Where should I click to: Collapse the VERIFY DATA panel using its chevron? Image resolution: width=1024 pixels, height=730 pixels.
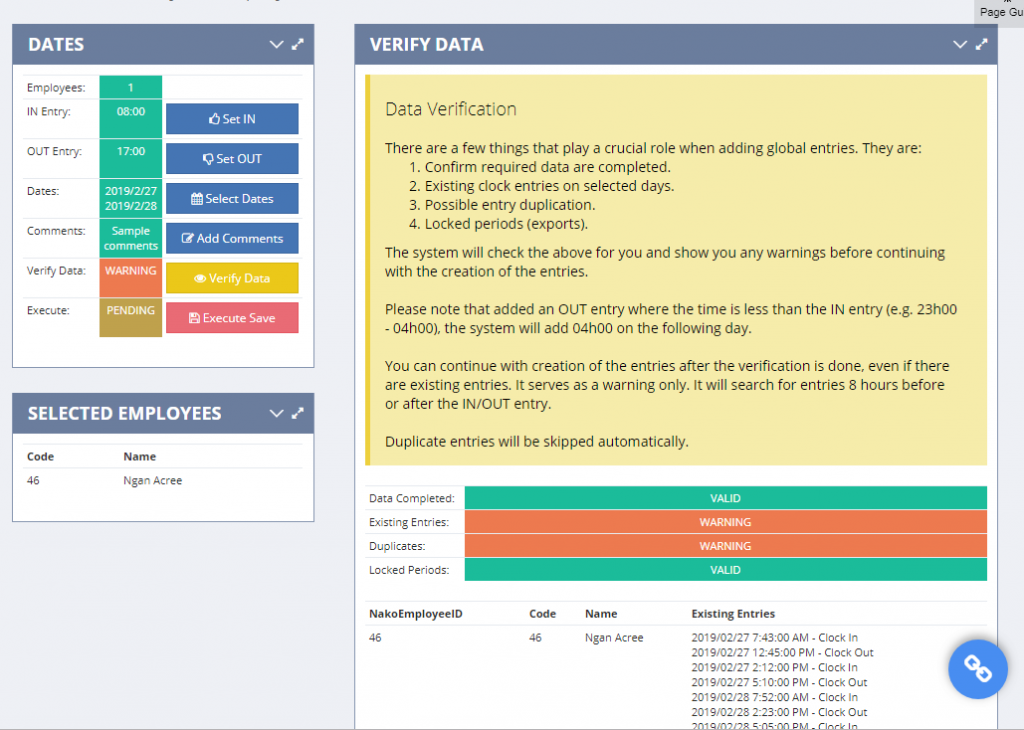(x=960, y=44)
